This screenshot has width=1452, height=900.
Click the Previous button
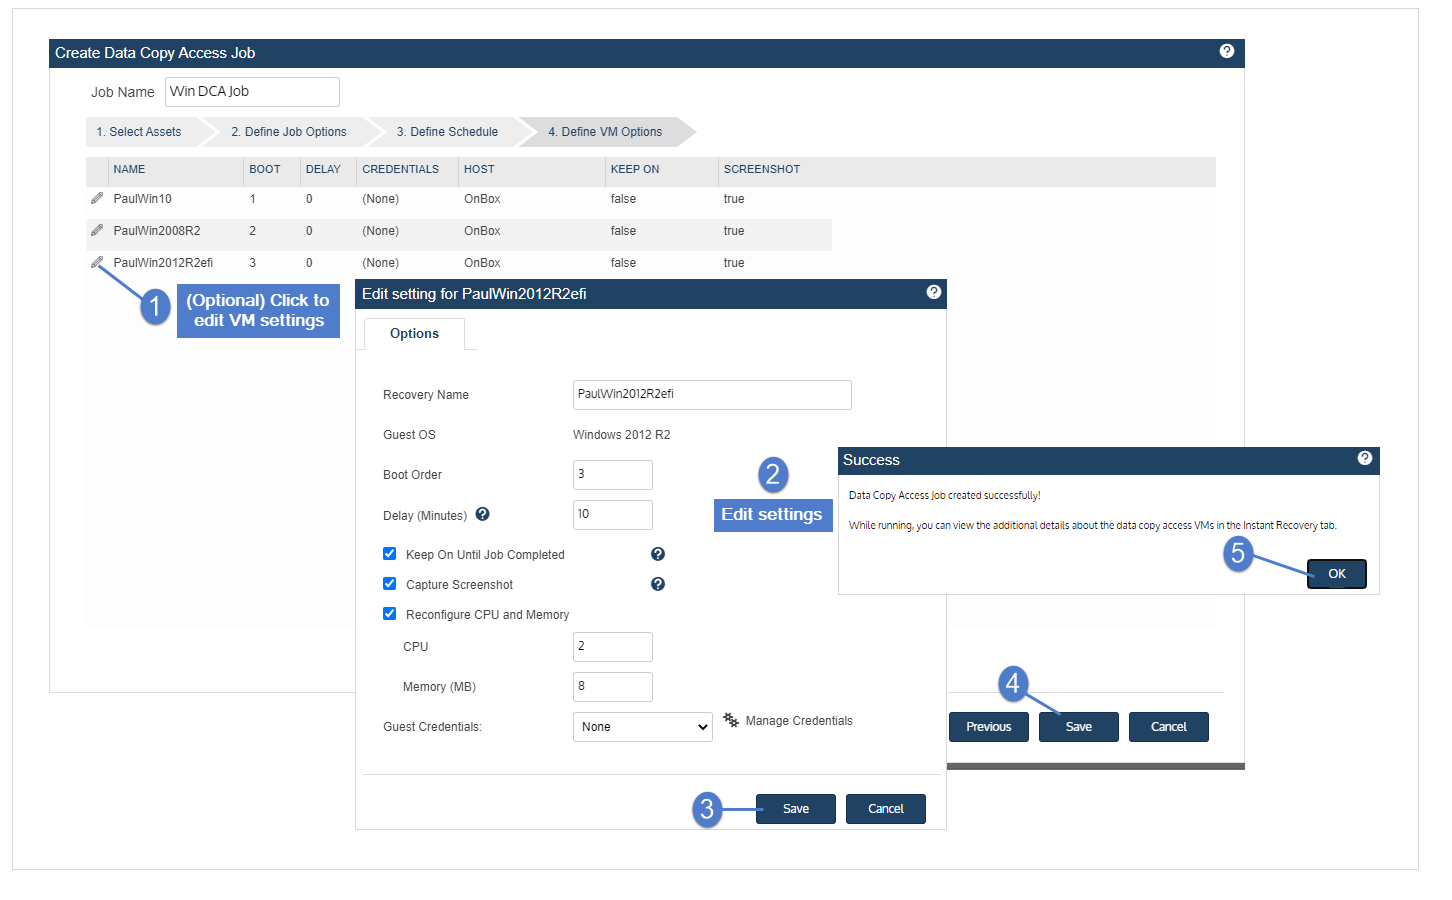coord(989,727)
